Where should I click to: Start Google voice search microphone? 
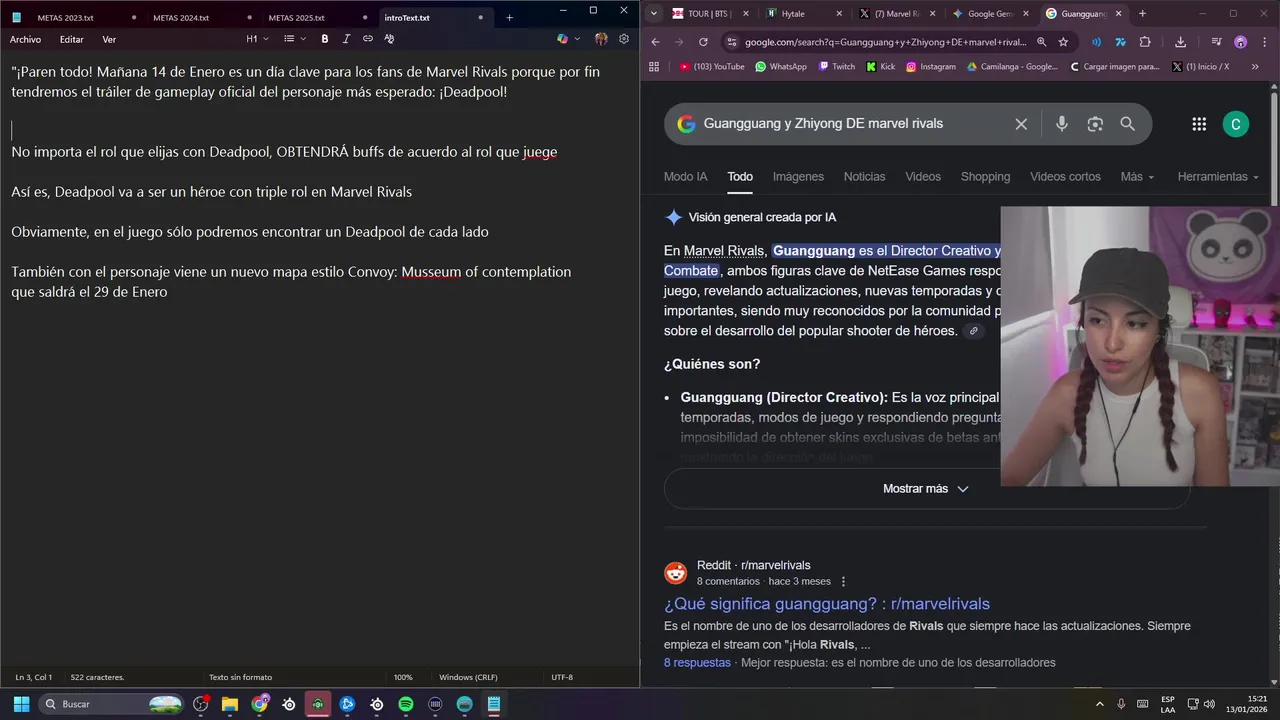pyautogui.click(x=1062, y=124)
